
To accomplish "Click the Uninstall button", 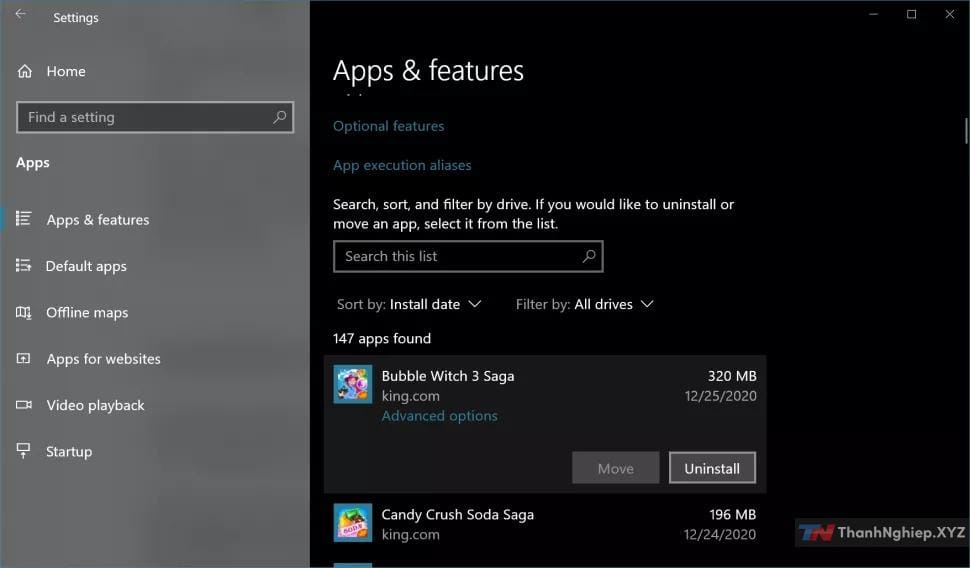I will 712,468.
